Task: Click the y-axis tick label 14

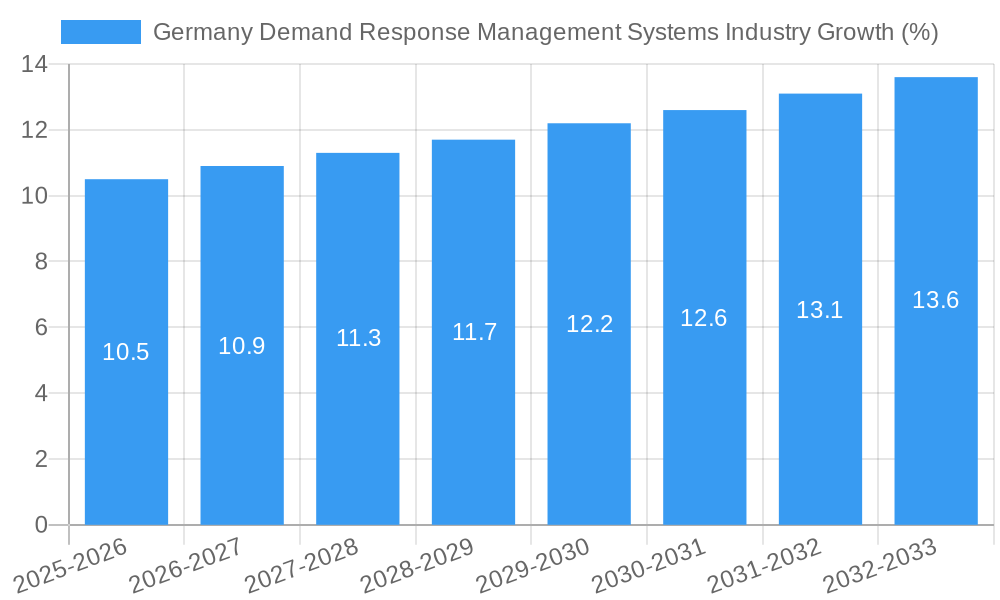Action: 34,64
